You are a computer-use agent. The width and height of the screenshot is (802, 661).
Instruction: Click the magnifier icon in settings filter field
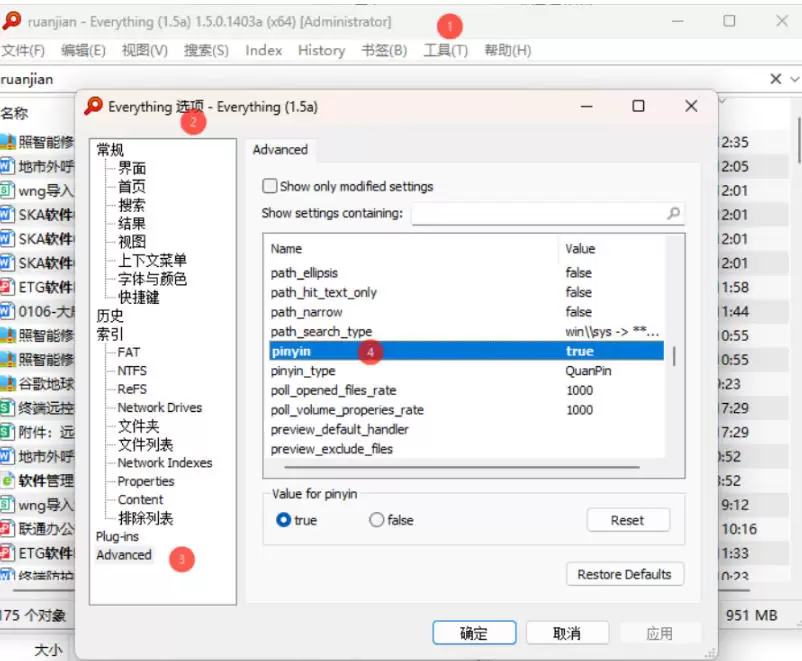coord(674,213)
